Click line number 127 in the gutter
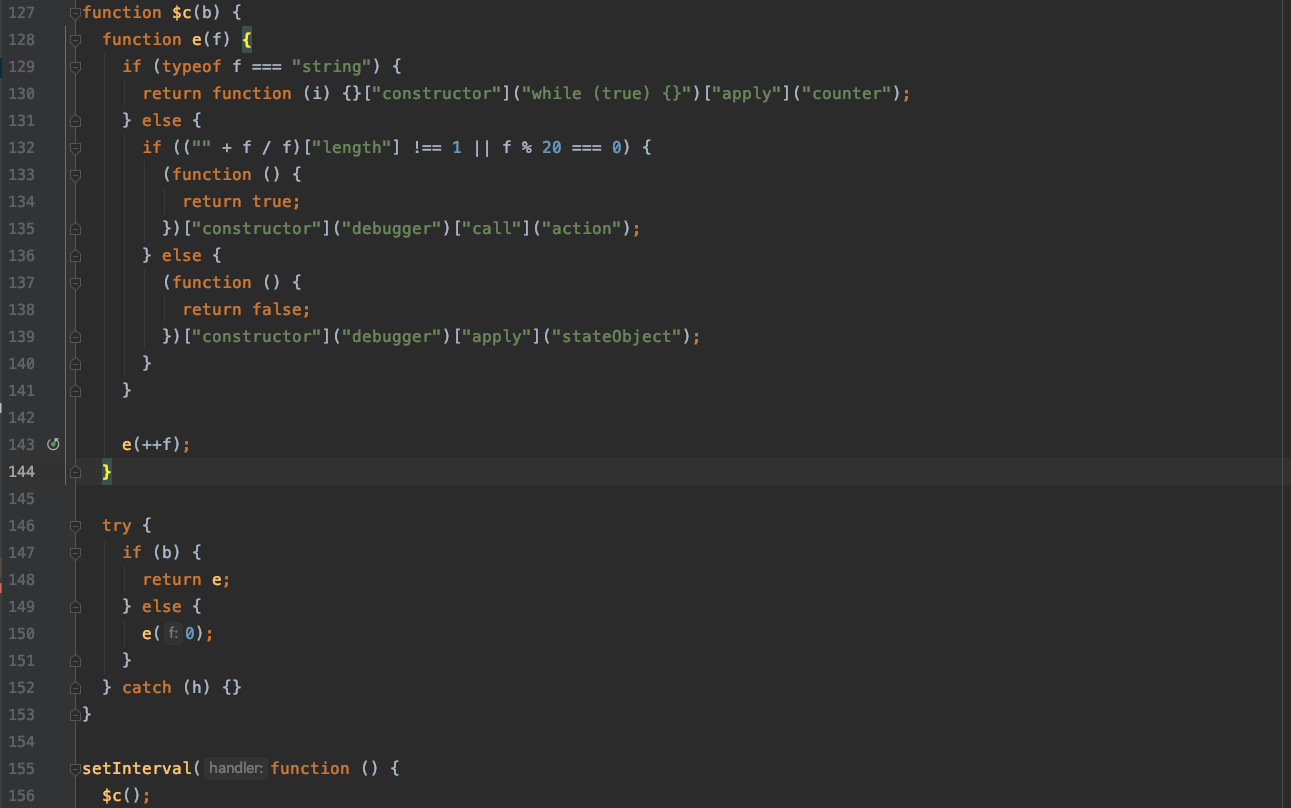 [x=20, y=13]
